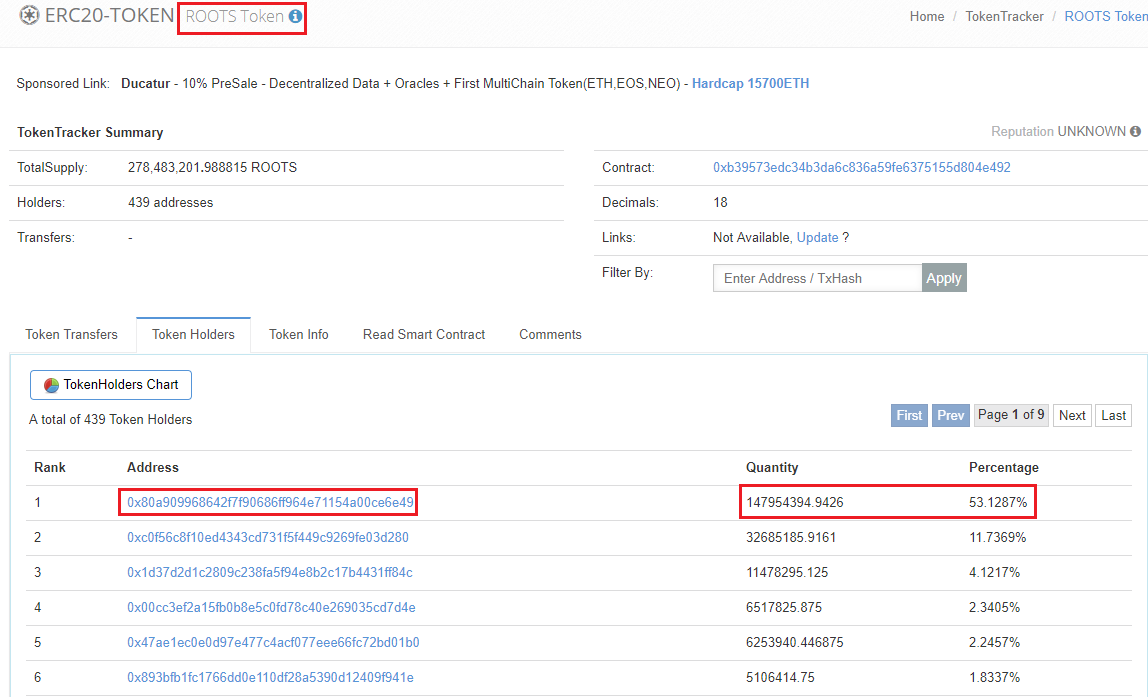Select percentage 2.3405% cell
Image resolution: width=1148 pixels, height=697 pixels.
[x=994, y=608]
